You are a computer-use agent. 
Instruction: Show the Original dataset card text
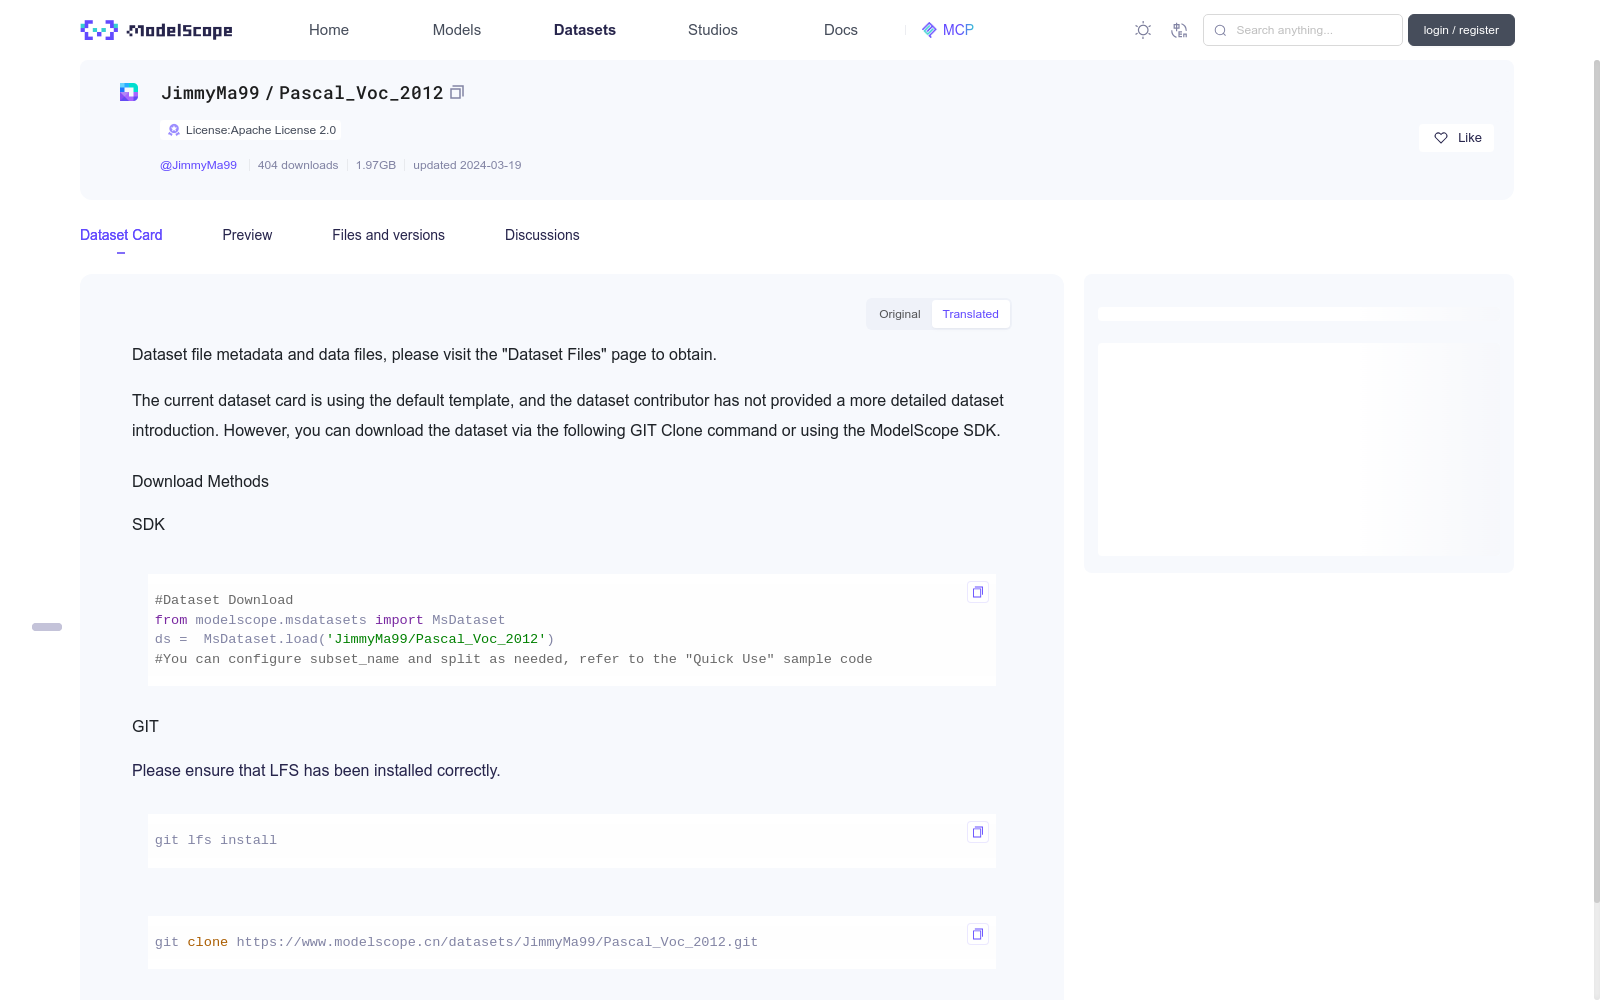[900, 314]
